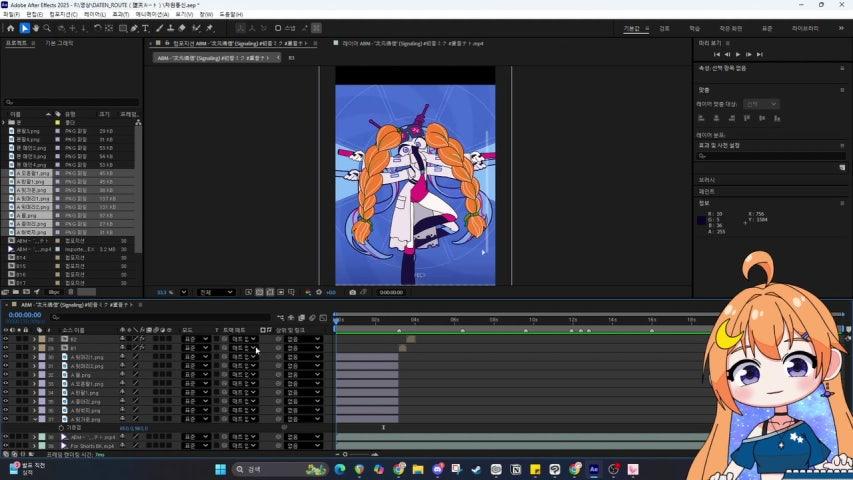This screenshot has height=480, width=853.
Task: Select the Selection arrow tool
Action: tap(25, 28)
